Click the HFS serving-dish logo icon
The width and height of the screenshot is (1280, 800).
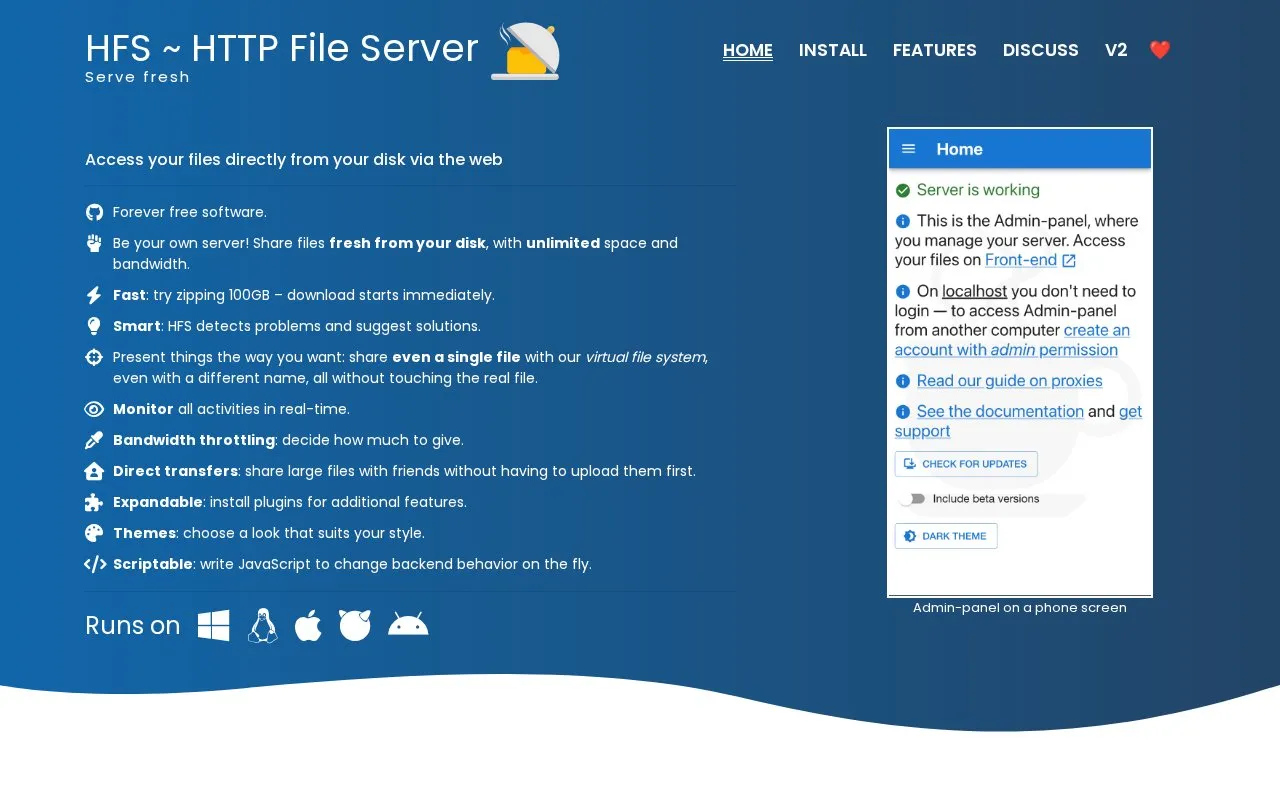coord(526,51)
